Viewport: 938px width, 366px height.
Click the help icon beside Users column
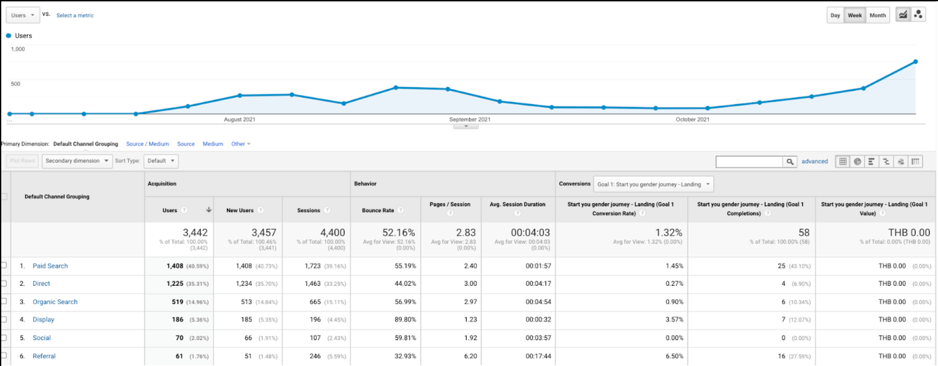[x=184, y=210]
